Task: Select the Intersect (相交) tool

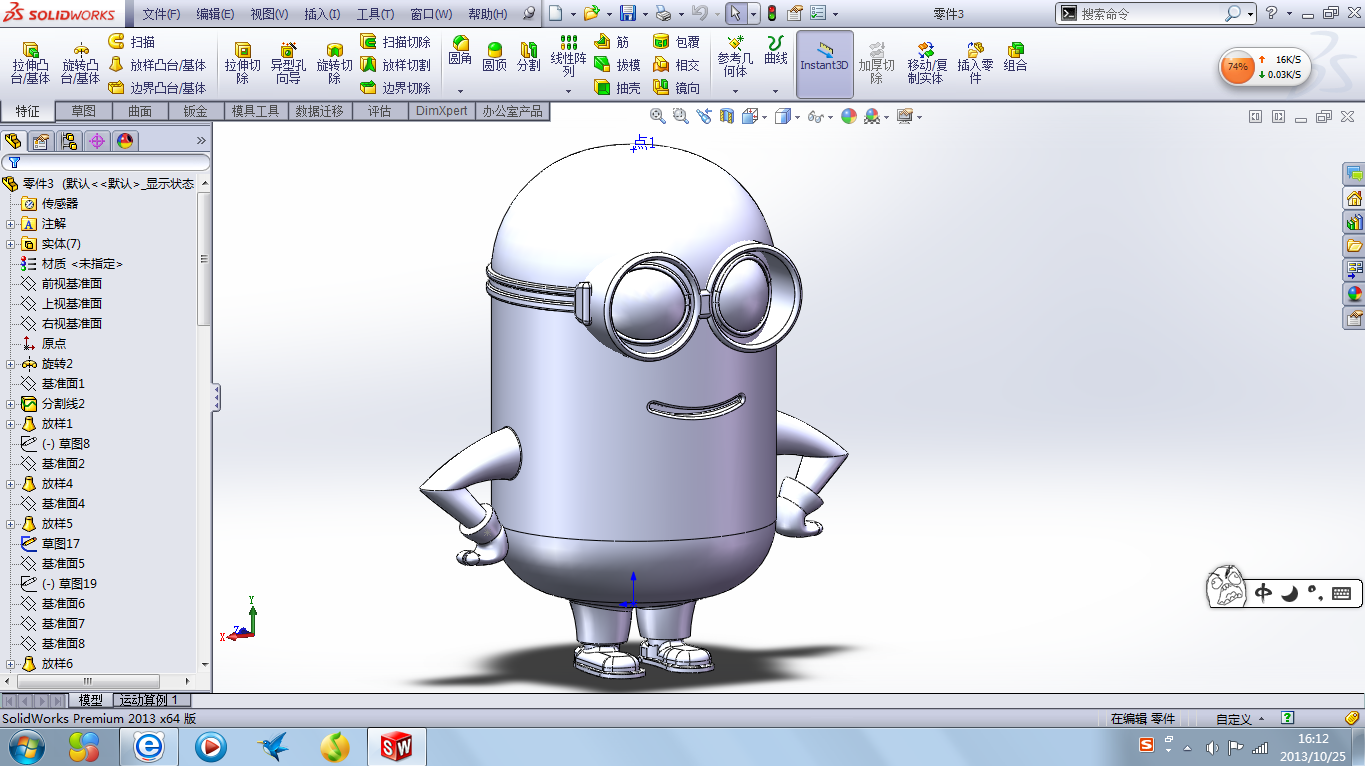Action: [x=676, y=65]
